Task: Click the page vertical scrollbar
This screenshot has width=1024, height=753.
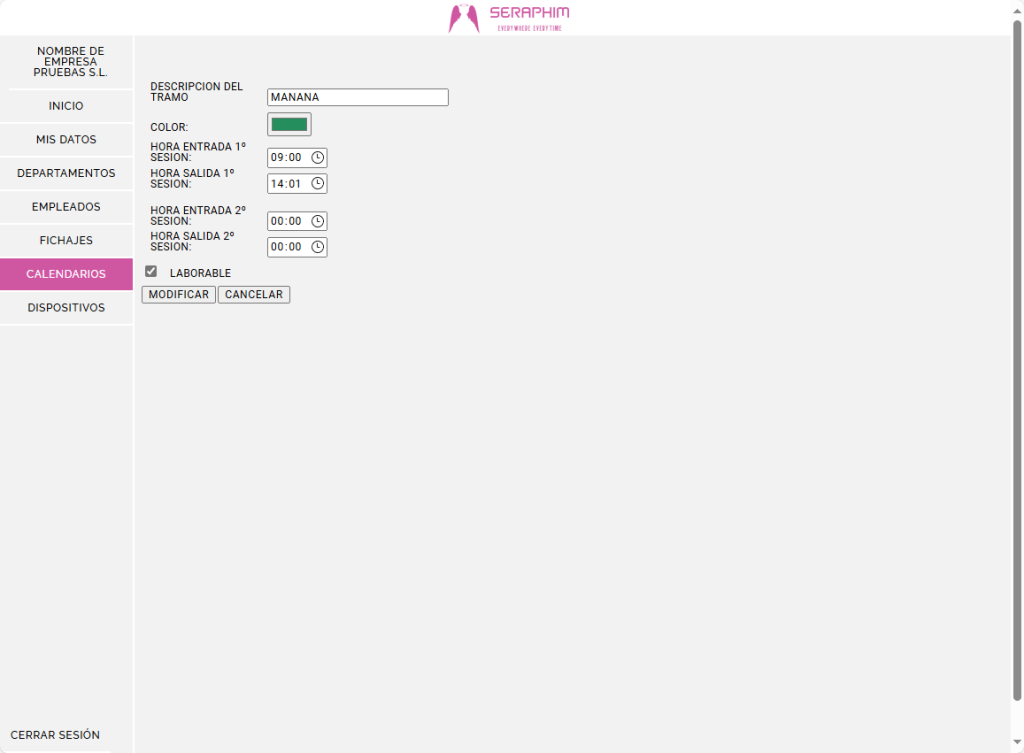Action: (x=1017, y=360)
